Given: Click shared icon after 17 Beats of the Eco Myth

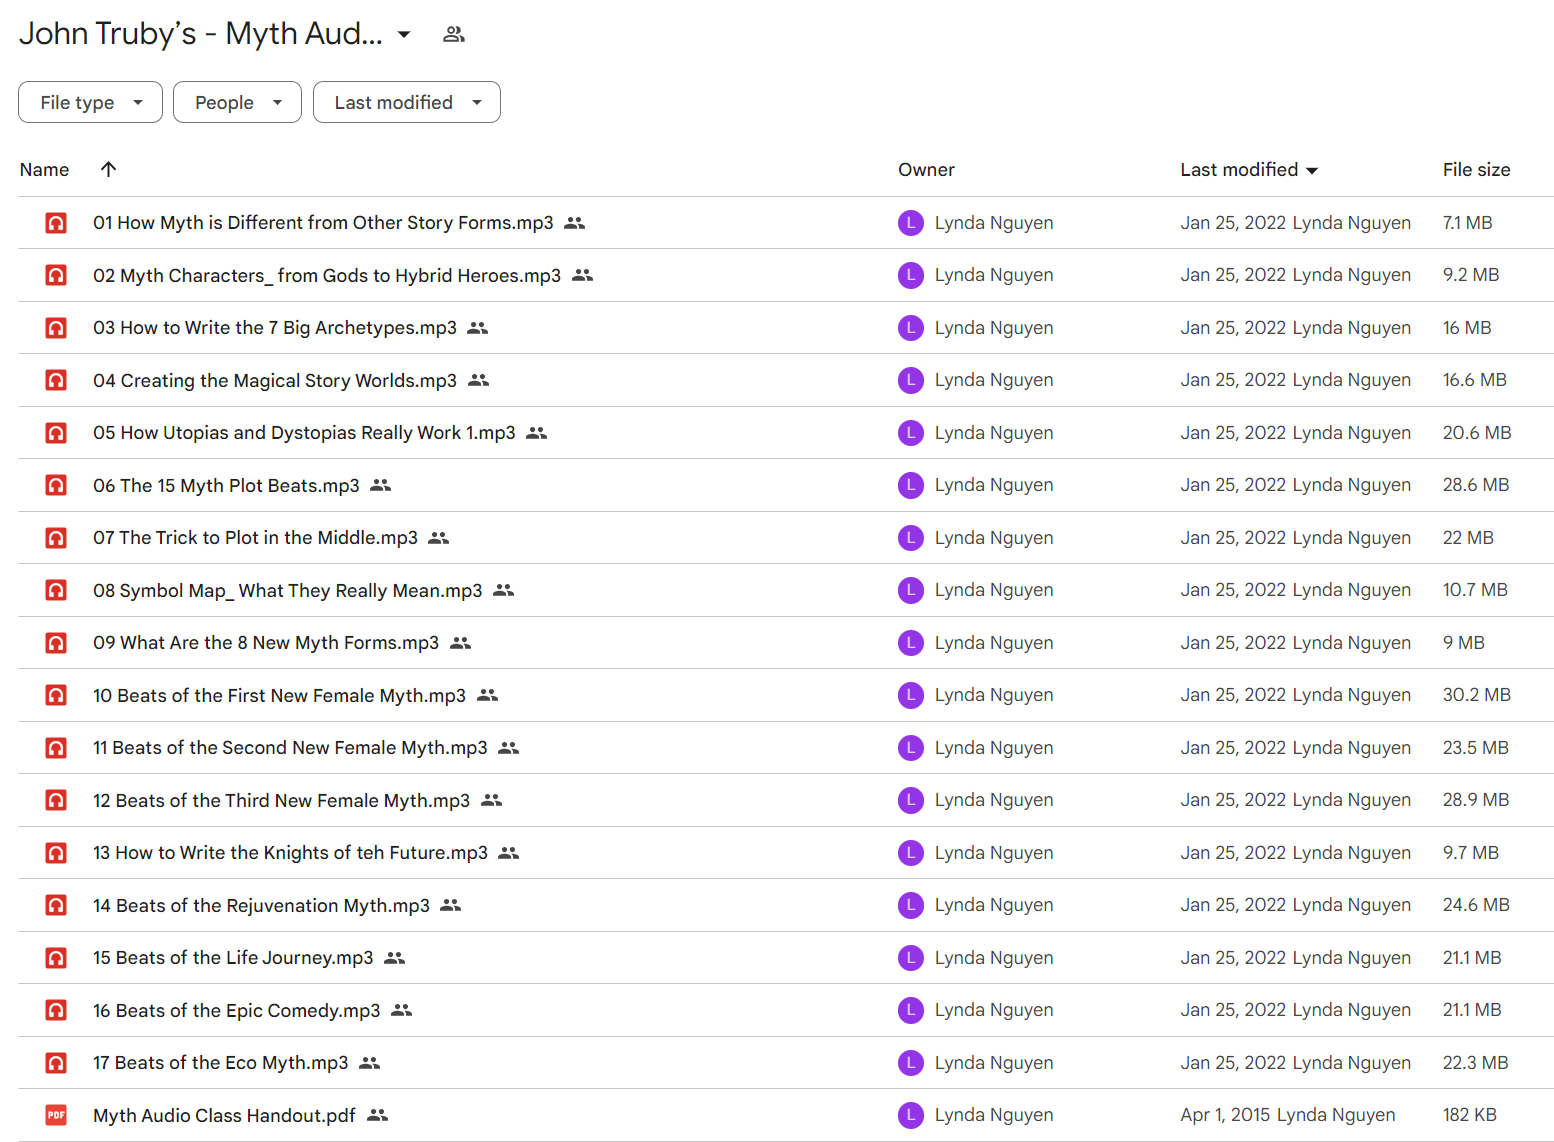Looking at the screenshot, I should pos(370,1063).
